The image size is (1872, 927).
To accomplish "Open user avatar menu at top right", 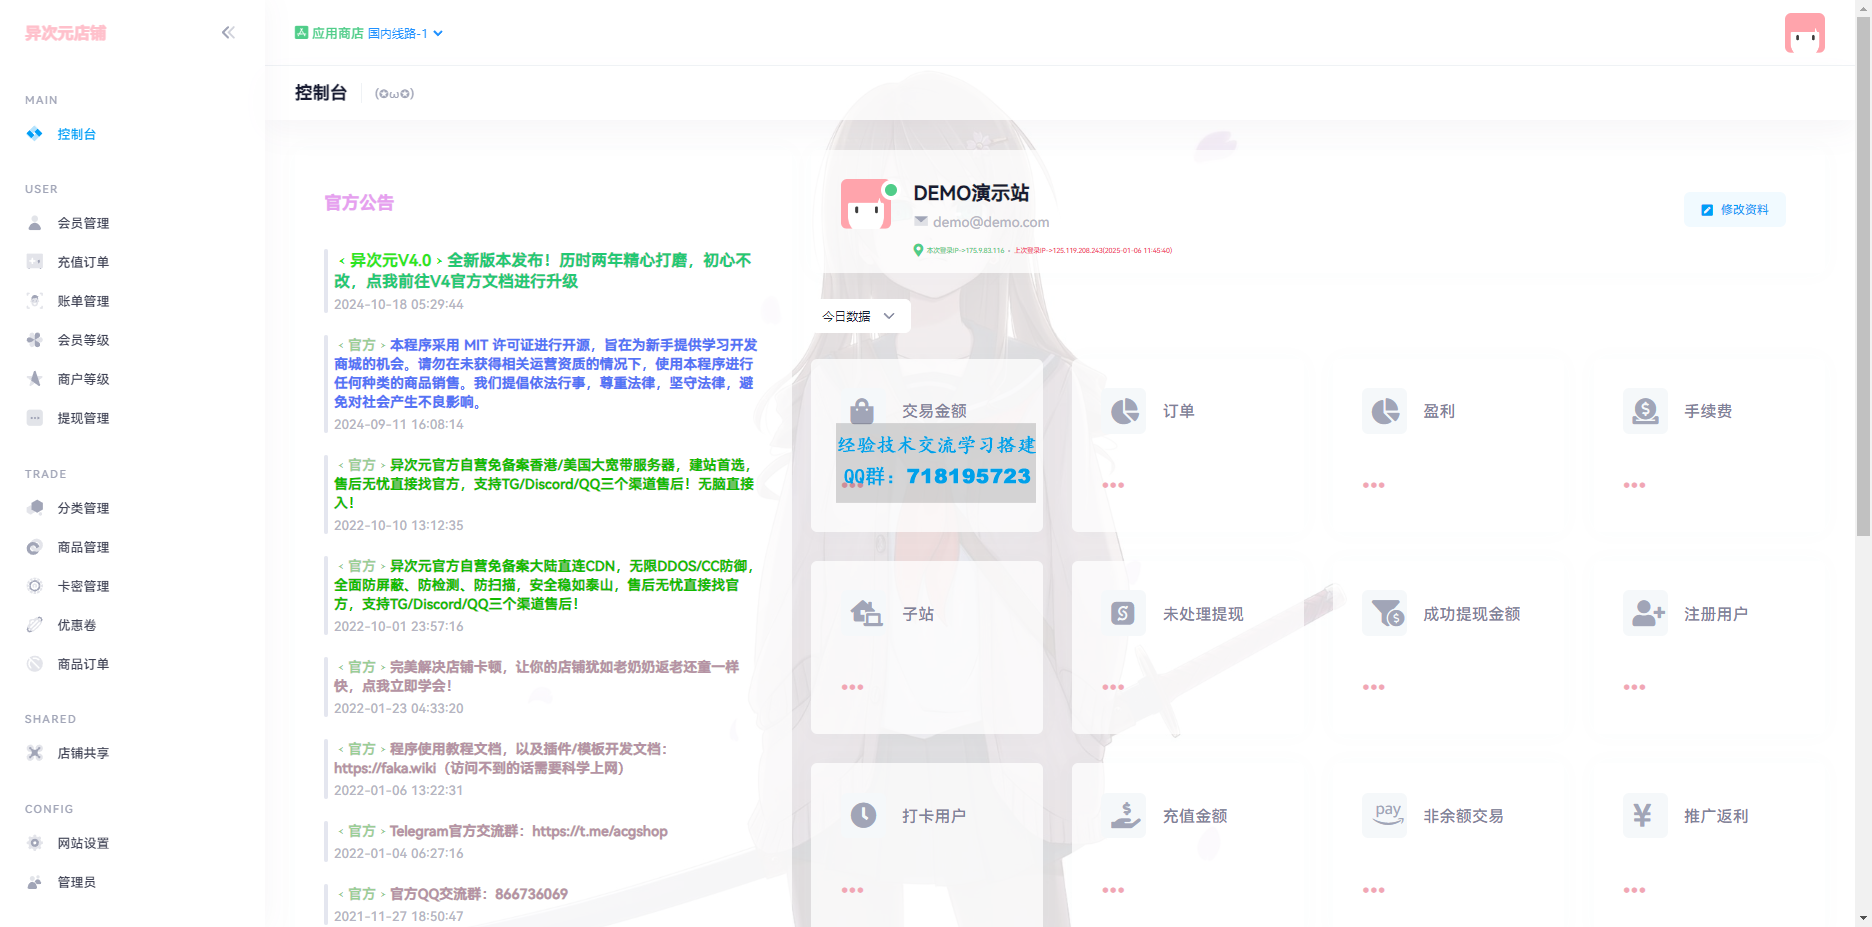I will coord(1804,33).
